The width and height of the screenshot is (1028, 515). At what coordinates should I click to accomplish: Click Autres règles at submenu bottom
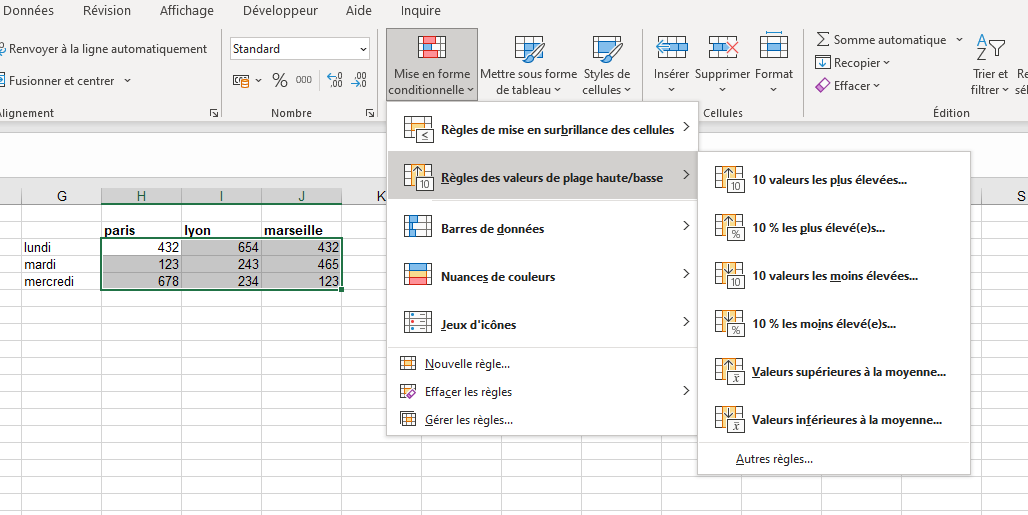point(774,459)
